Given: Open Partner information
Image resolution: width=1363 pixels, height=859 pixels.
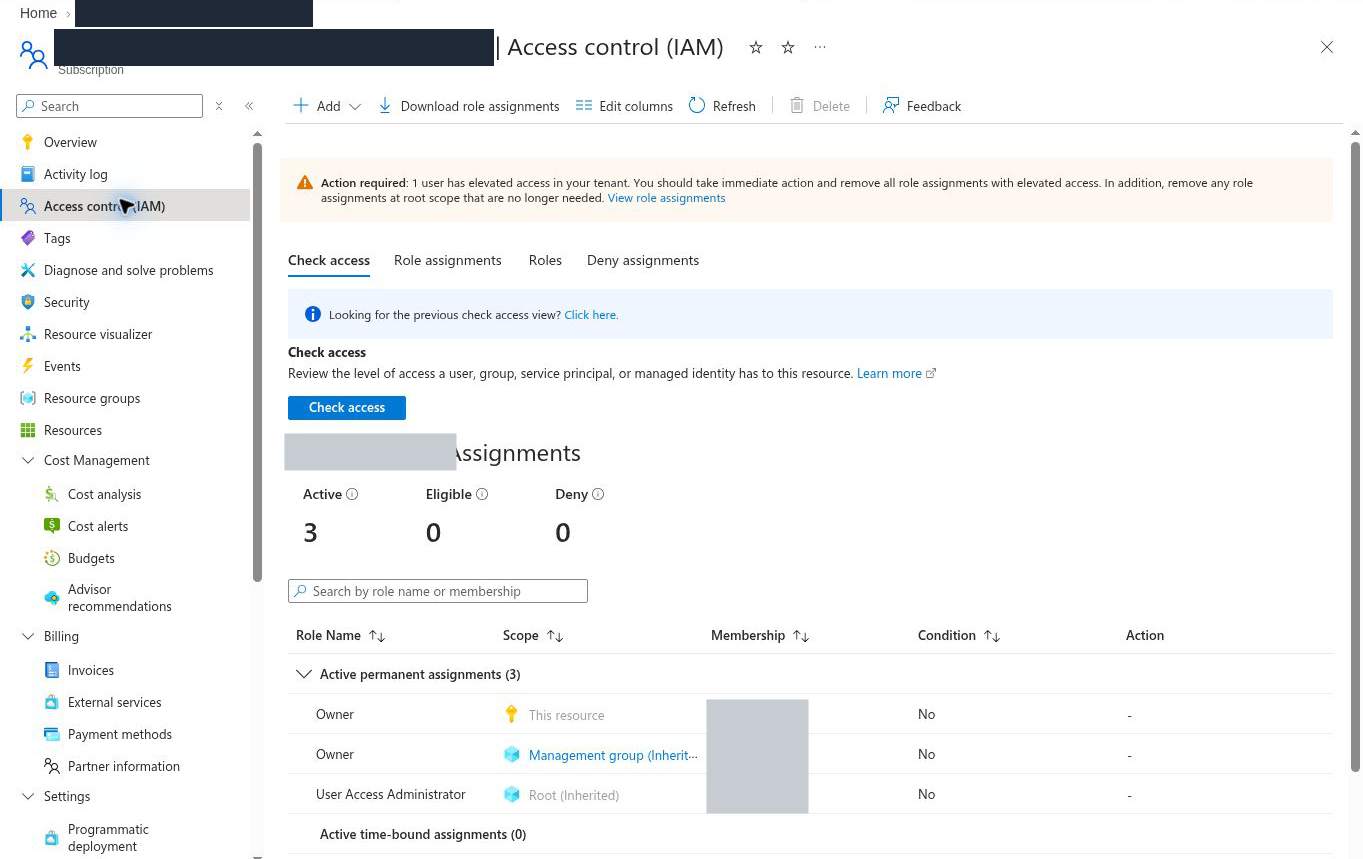Looking at the screenshot, I should coord(124,766).
